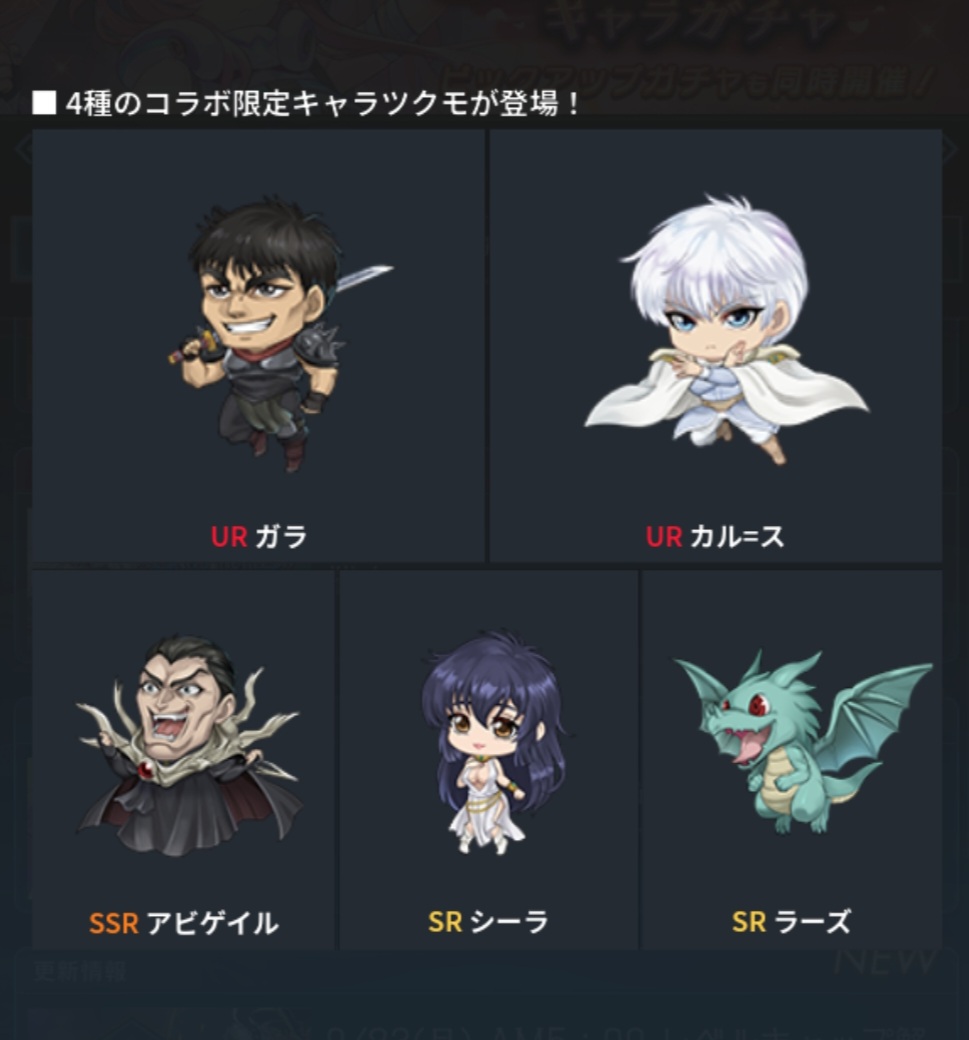Tap the アビゲイル vampire character sprite
Image resolution: width=969 pixels, height=1040 pixels.
point(188,744)
